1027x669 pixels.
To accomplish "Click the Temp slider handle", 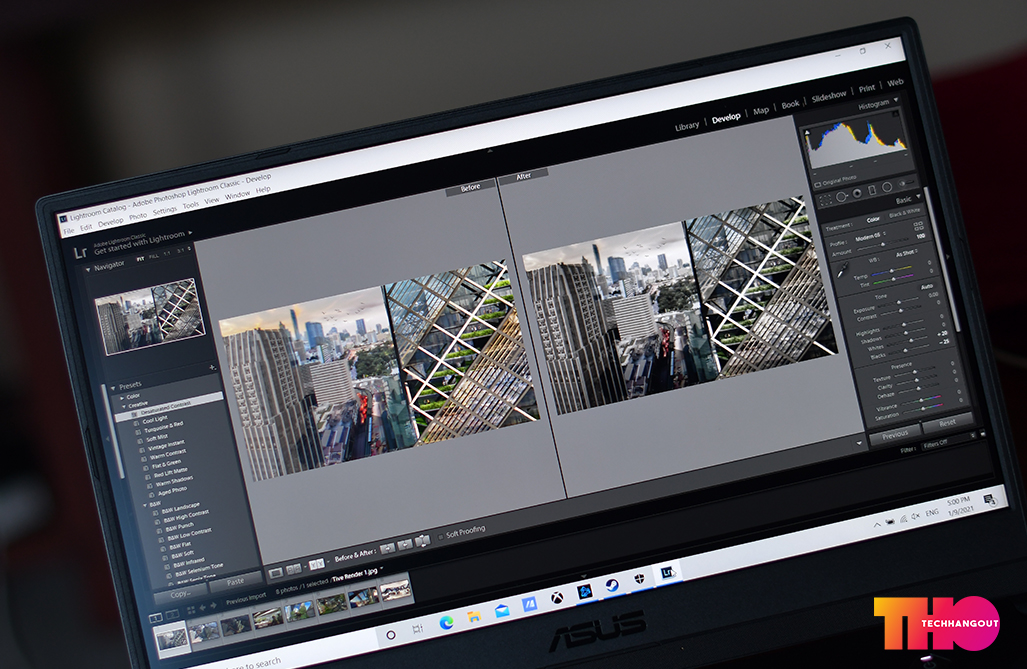I will coord(891,271).
